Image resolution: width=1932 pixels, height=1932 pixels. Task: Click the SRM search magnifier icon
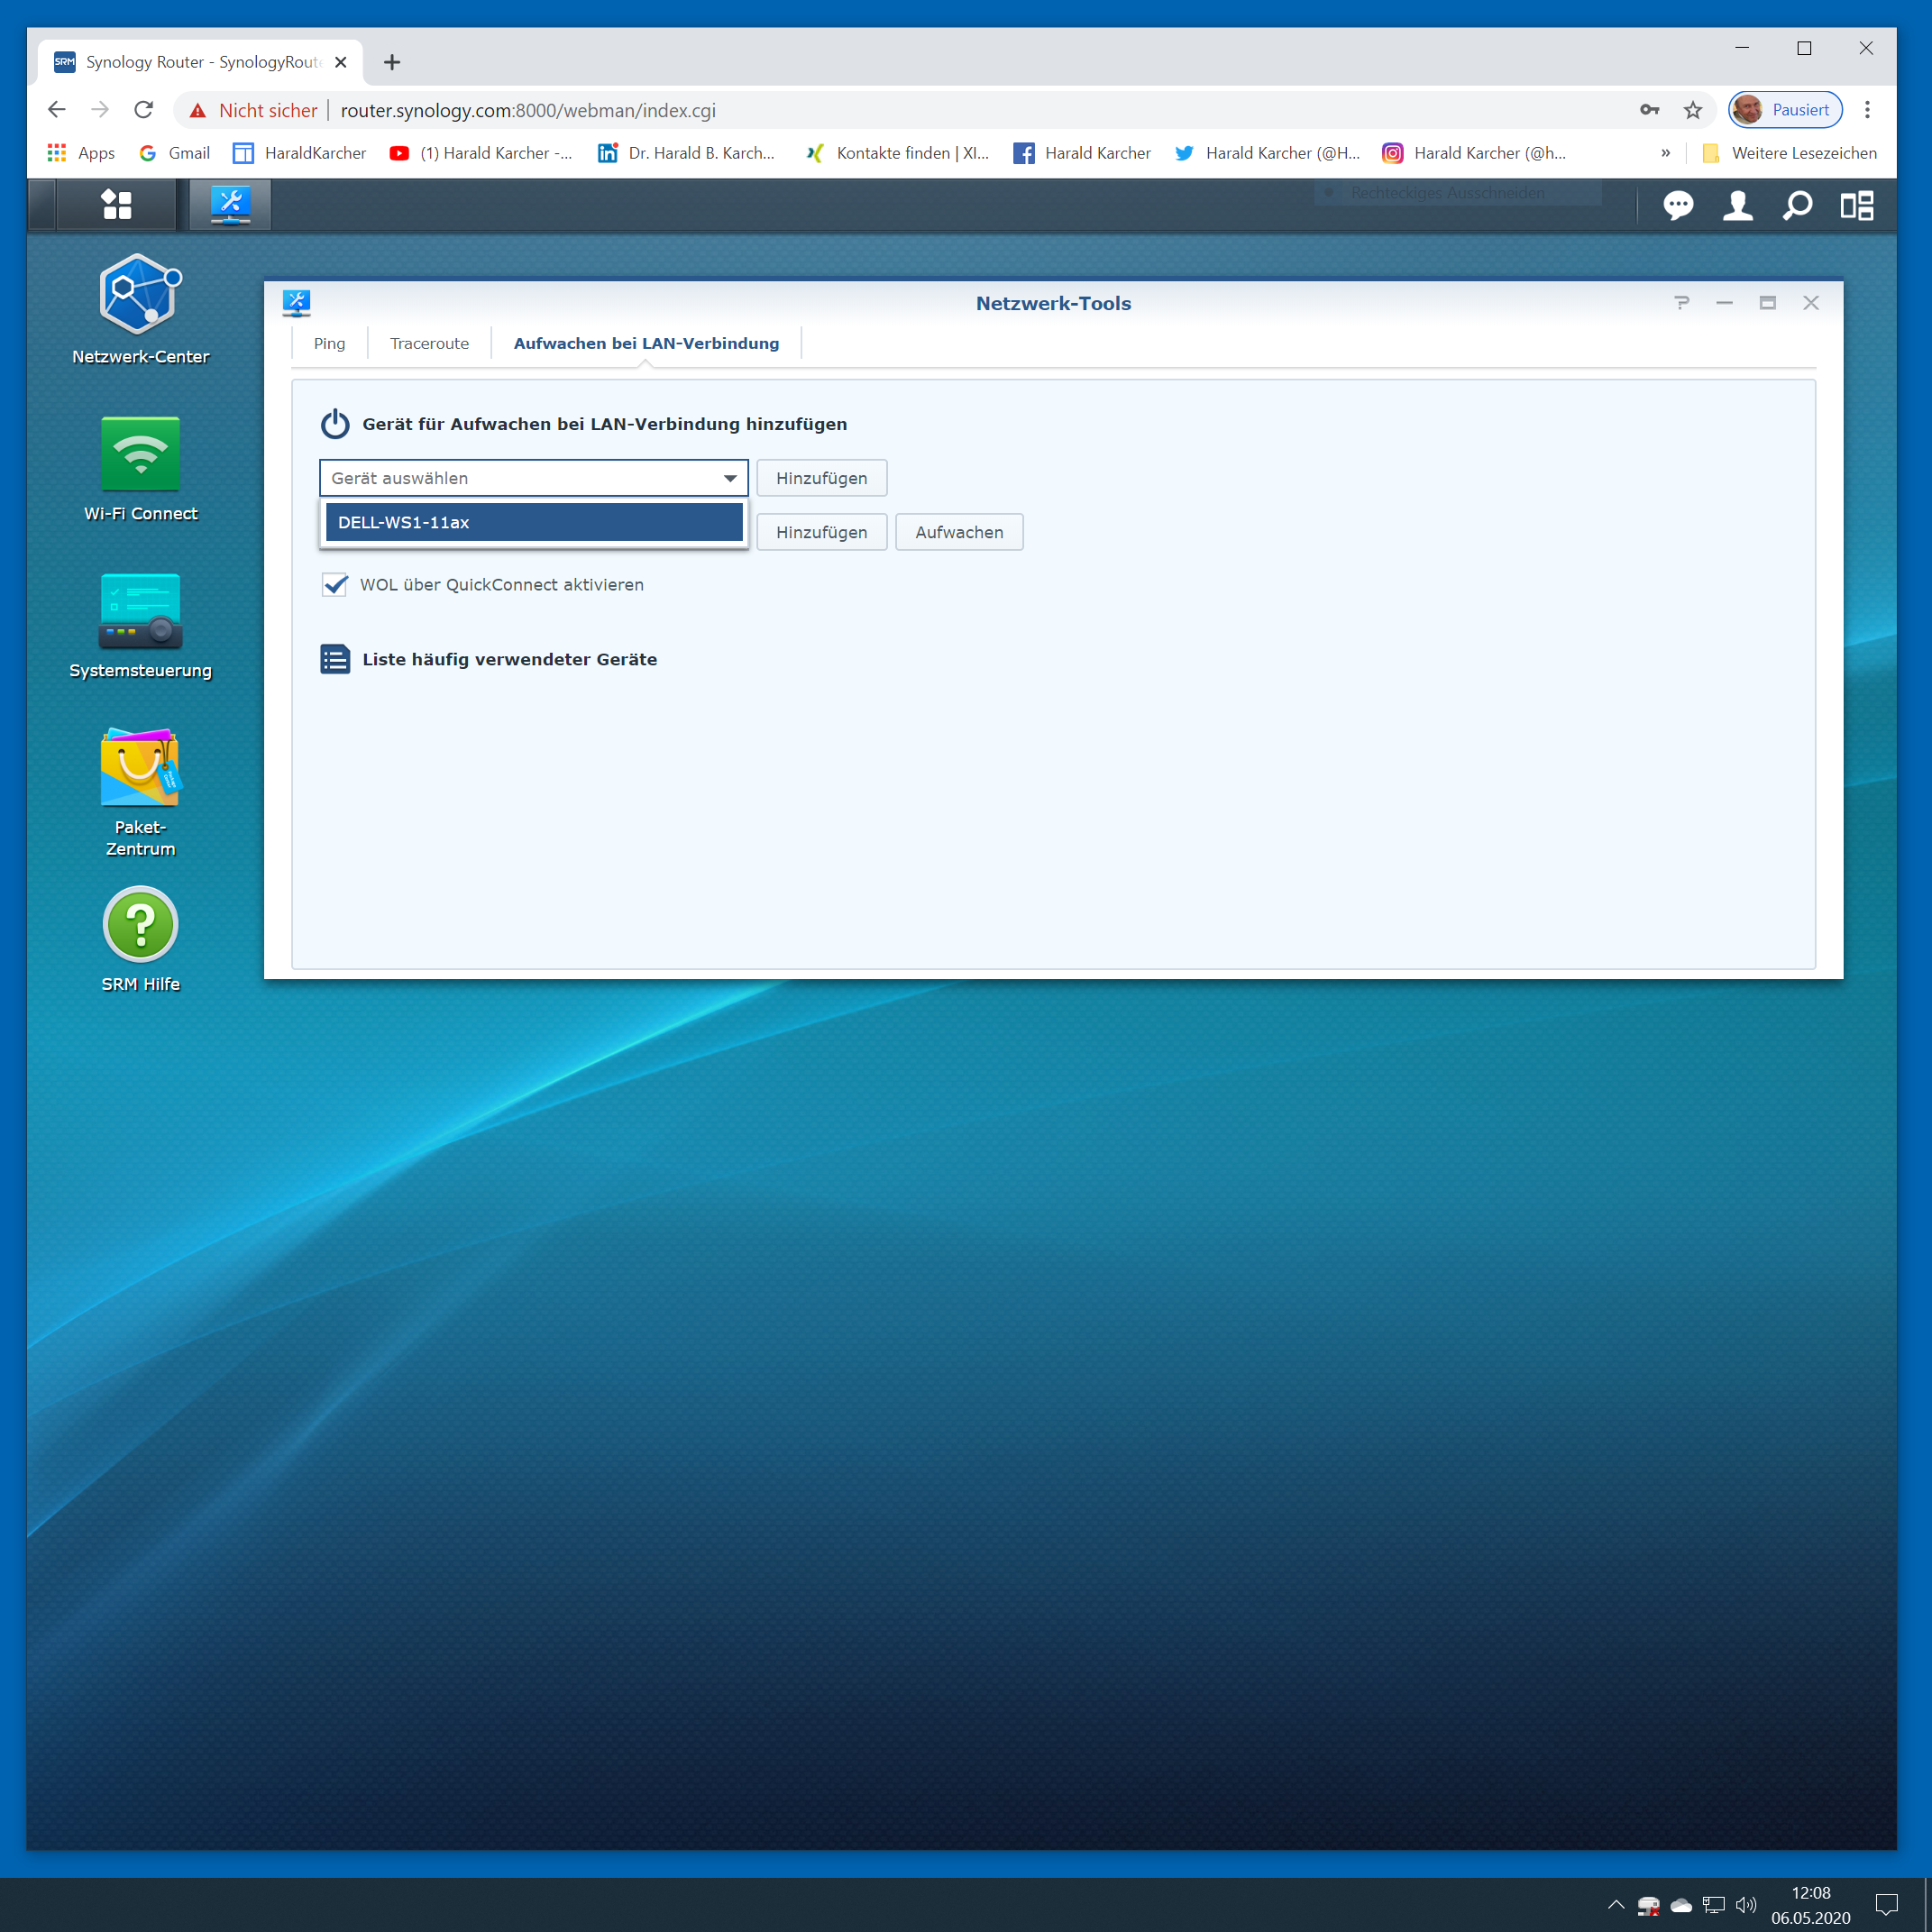pos(1797,205)
